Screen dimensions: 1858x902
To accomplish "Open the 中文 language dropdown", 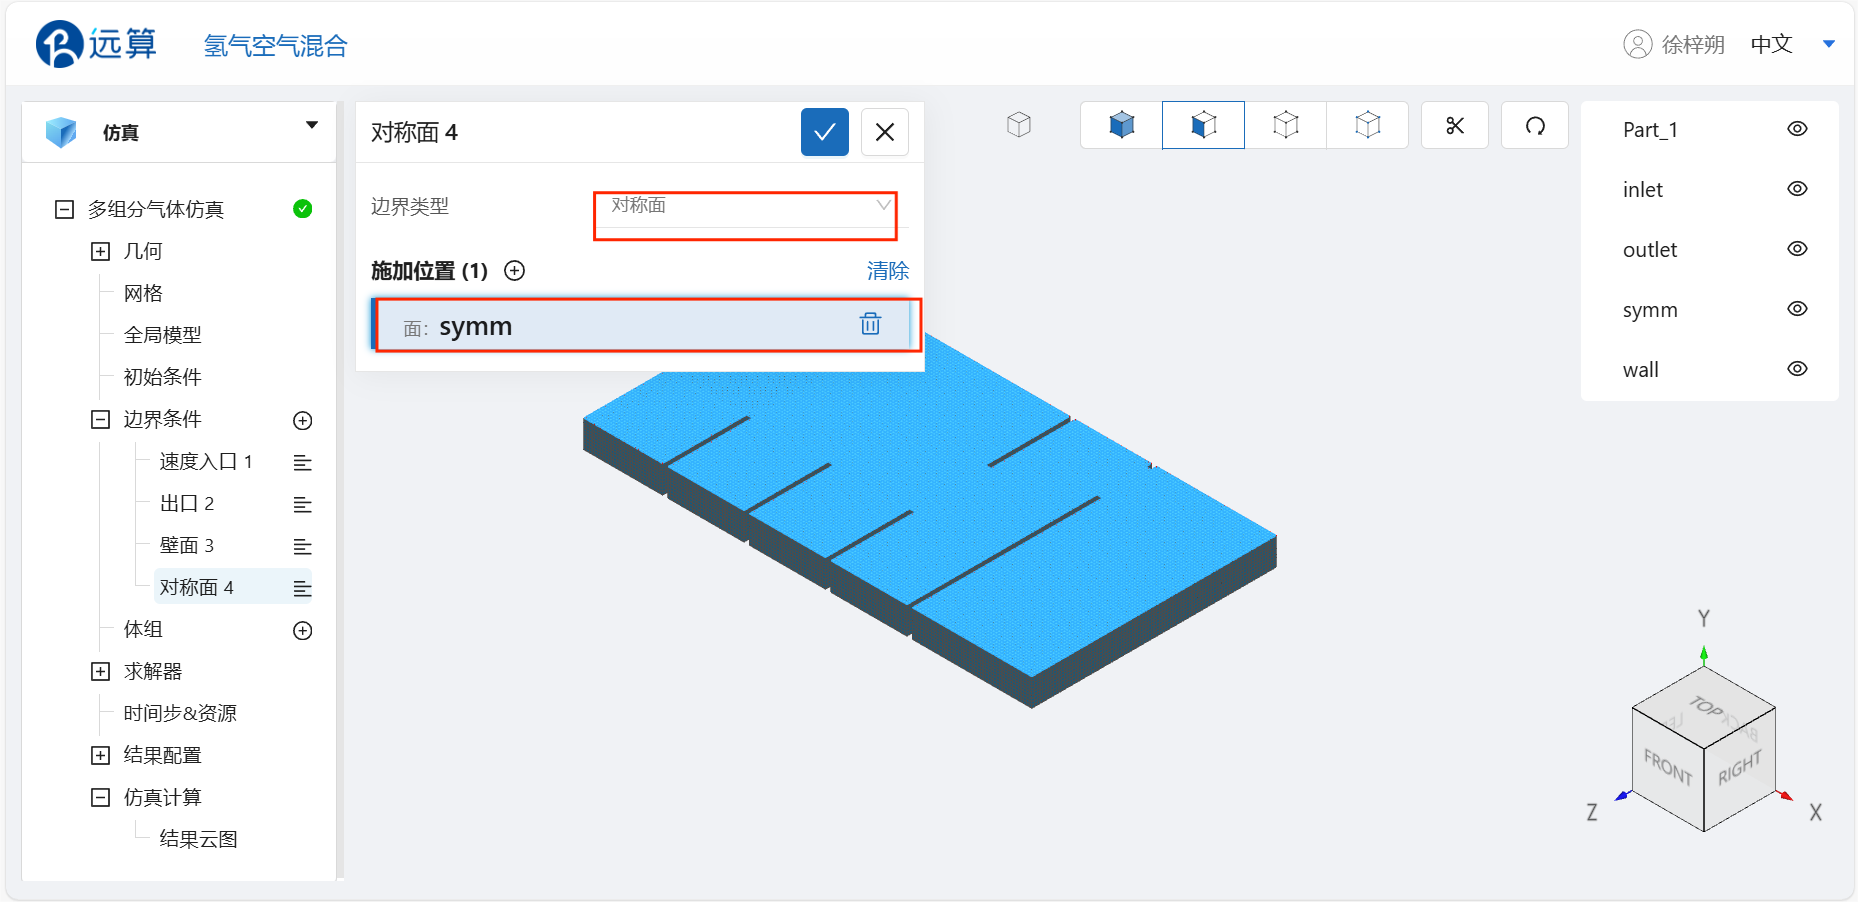I will pyautogui.click(x=1829, y=44).
